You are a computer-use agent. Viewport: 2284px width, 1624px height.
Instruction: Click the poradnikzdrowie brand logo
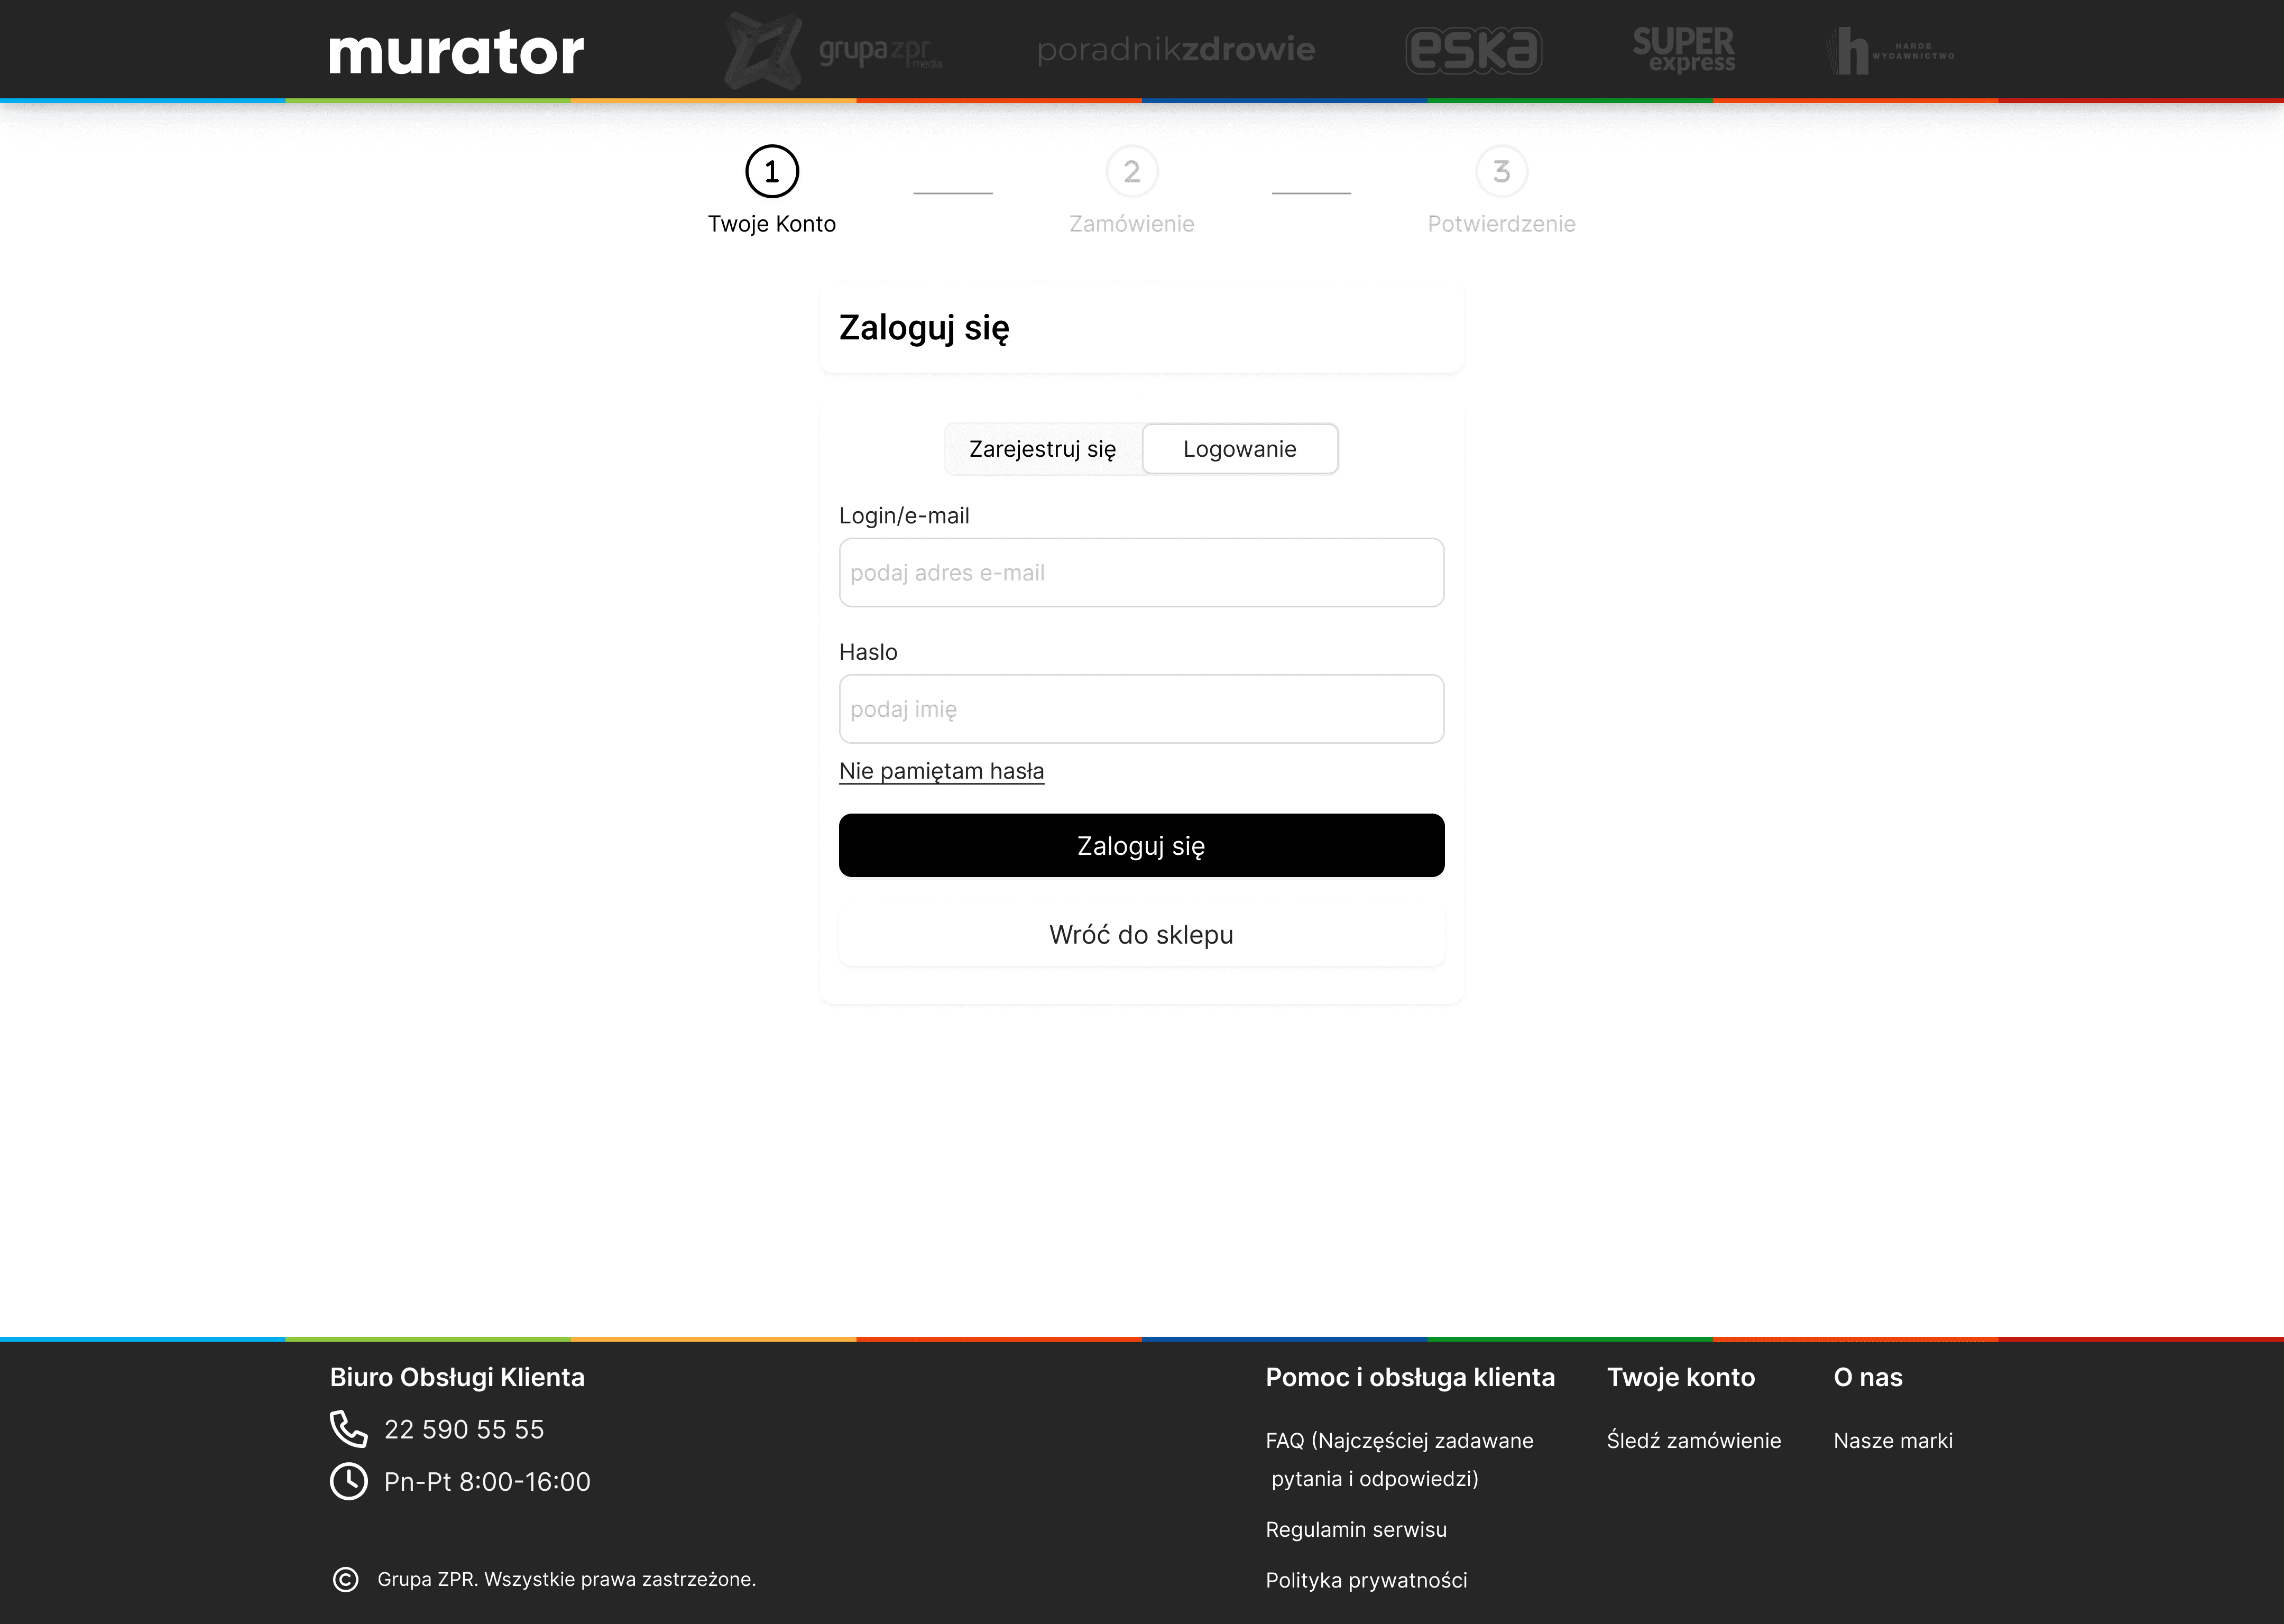click(1175, 49)
